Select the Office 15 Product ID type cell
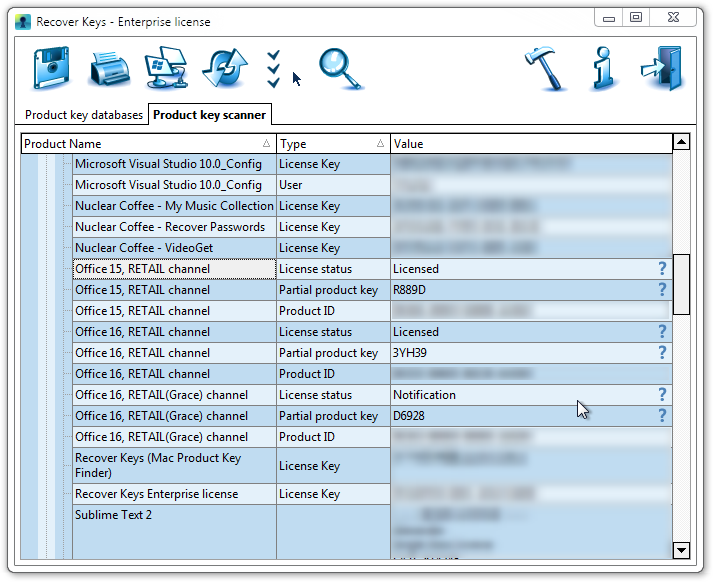Screen dimensions: 713x582 click(333, 311)
